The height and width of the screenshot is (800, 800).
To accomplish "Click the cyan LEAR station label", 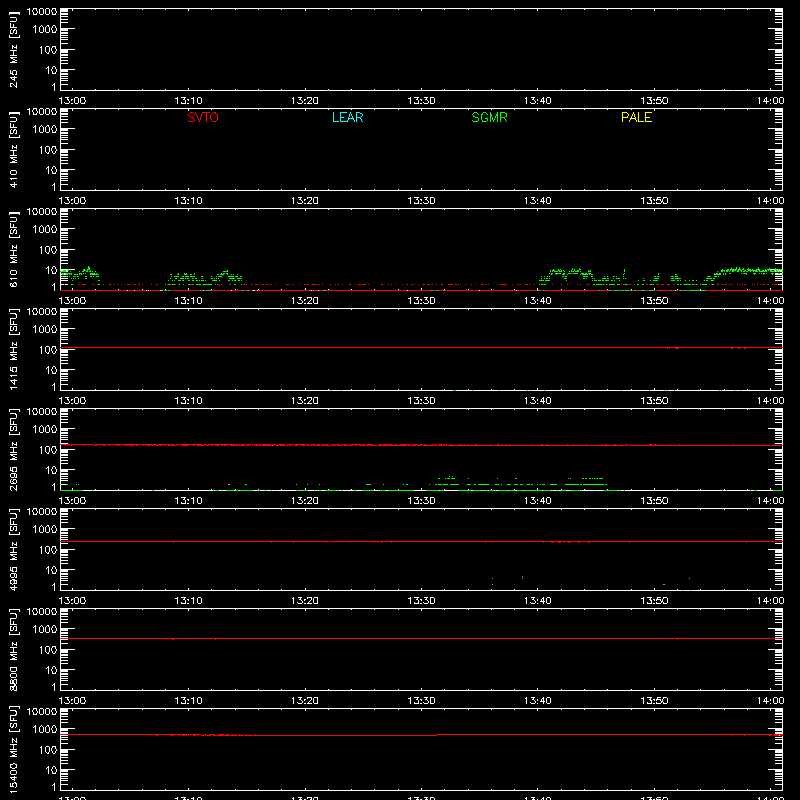I will click(x=347, y=117).
